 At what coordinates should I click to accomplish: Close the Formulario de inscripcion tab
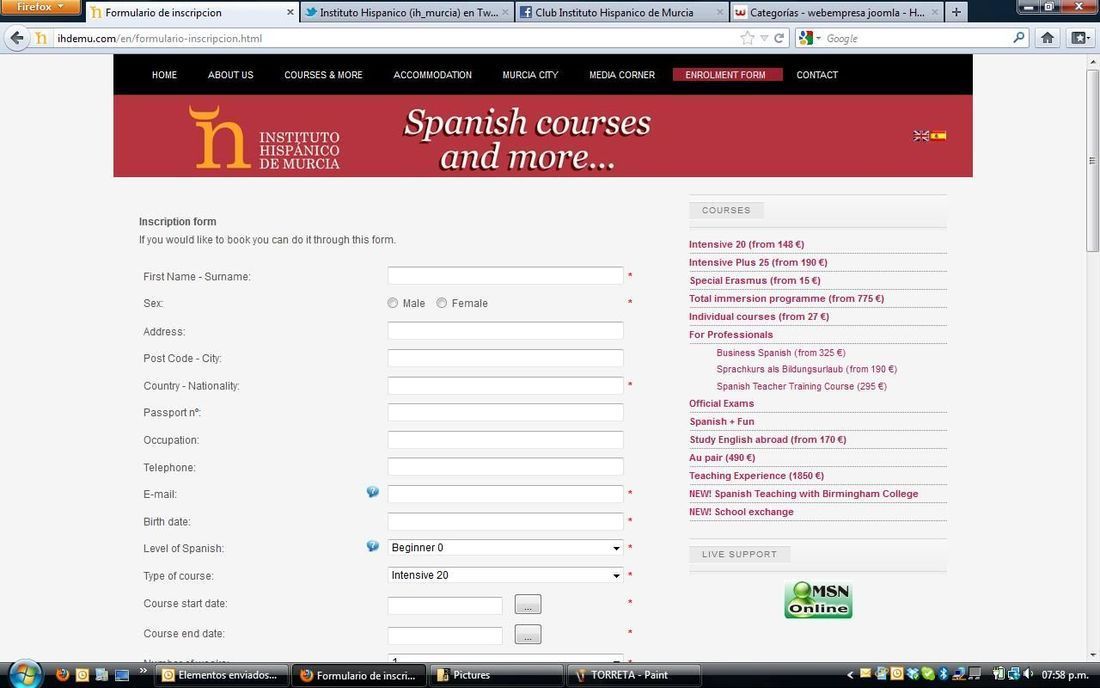290,13
